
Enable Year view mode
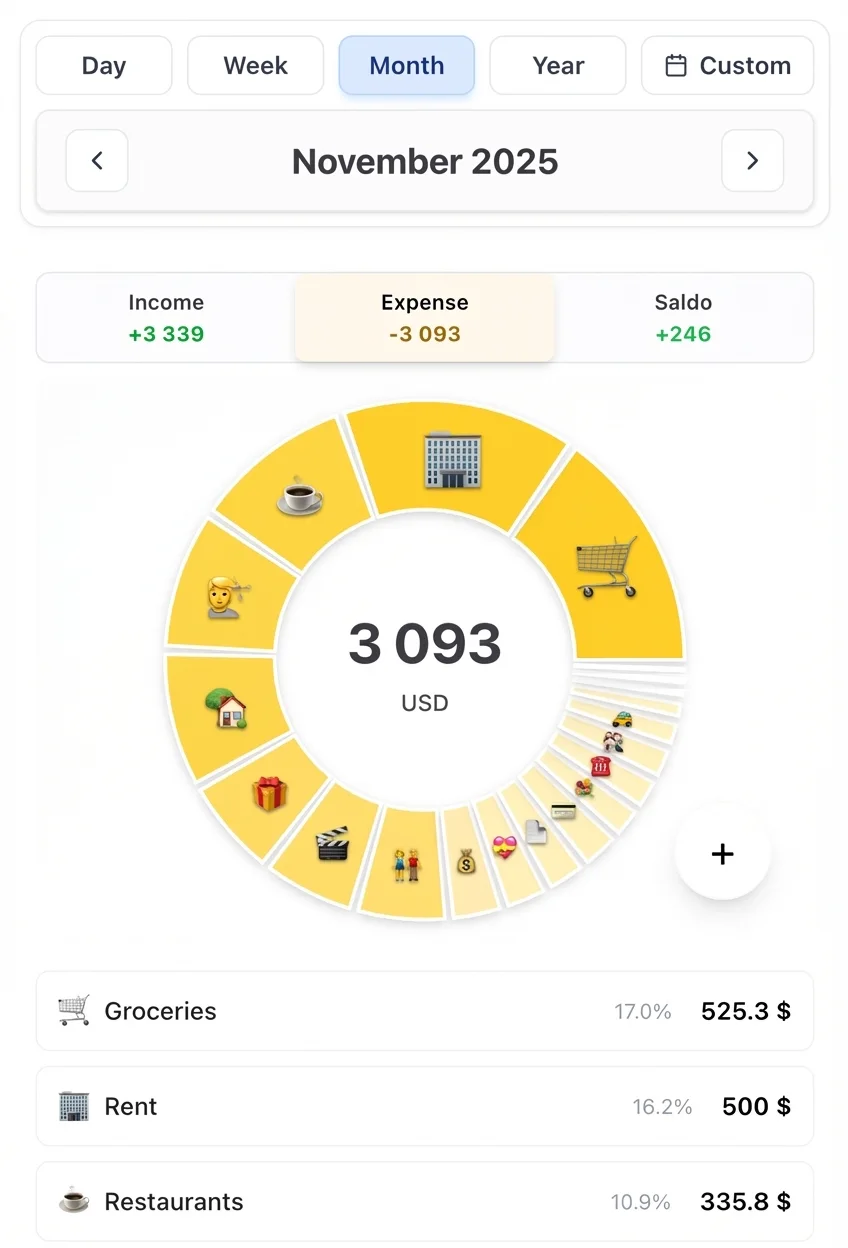557,65
